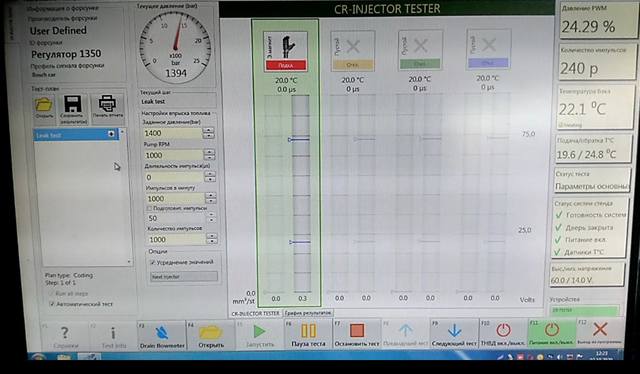Save results with the floppy disk icon
This screenshot has height=374, width=640.
[x=73, y=109]
